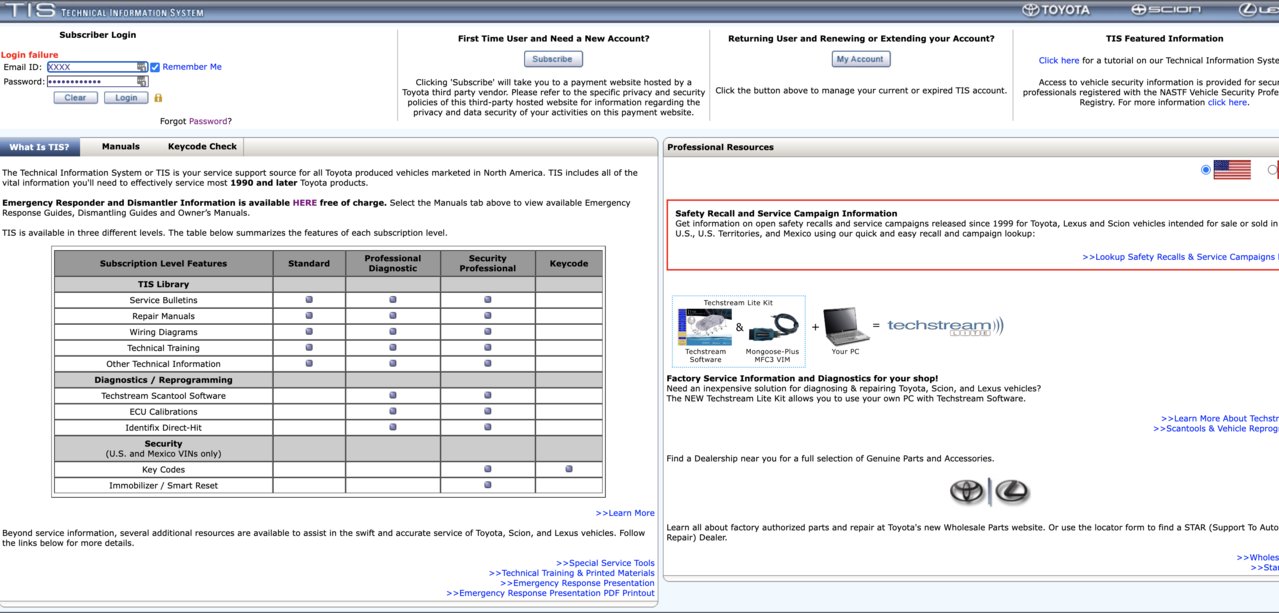Open the Remember Me link text
Screen dimensions: 1279x613
[x=192, y=67]
